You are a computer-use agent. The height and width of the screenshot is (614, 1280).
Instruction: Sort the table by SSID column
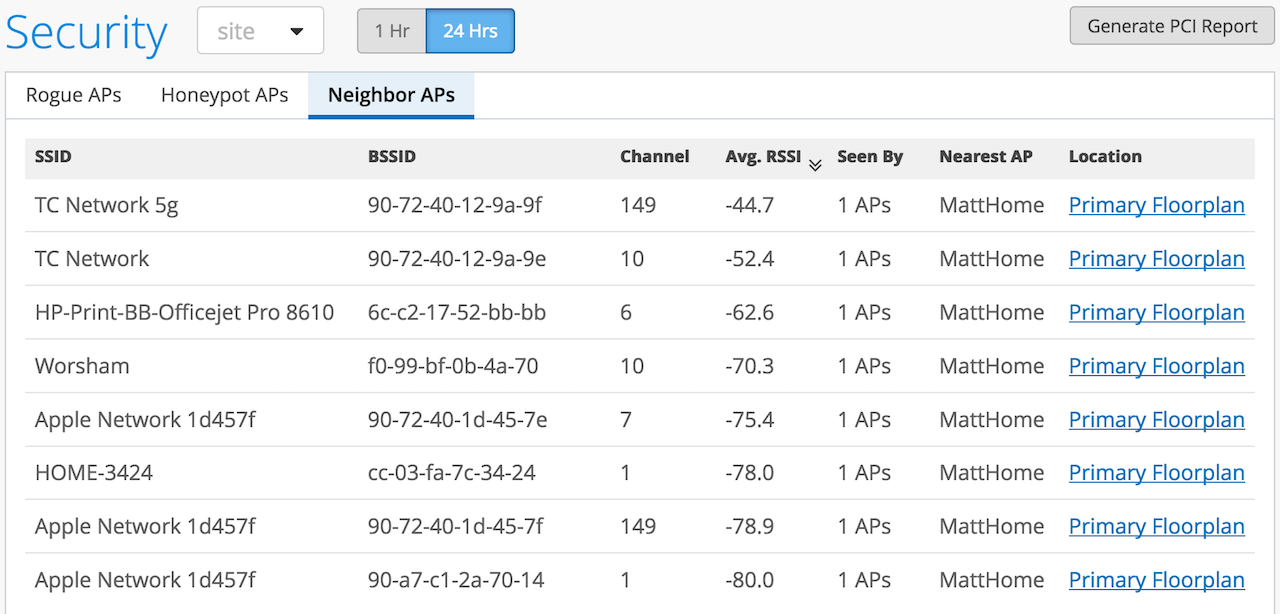pos(53,157)
